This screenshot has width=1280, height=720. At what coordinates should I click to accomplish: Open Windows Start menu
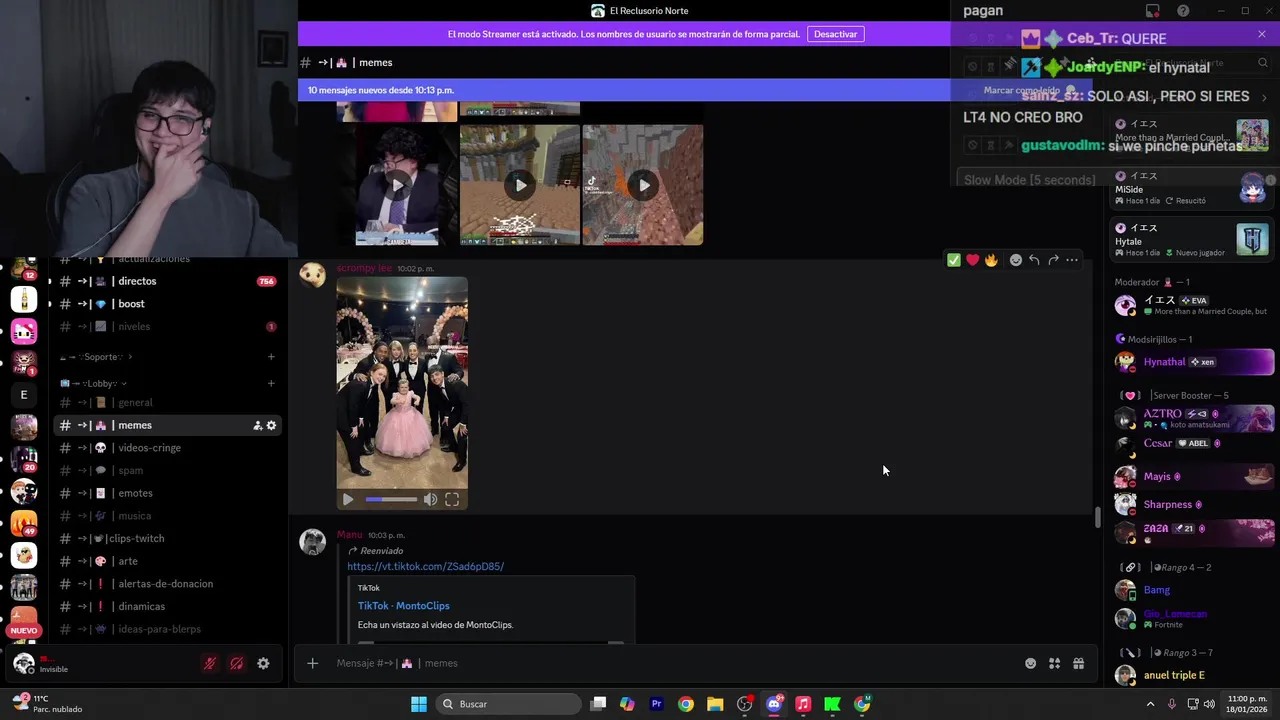click(419, 704)
